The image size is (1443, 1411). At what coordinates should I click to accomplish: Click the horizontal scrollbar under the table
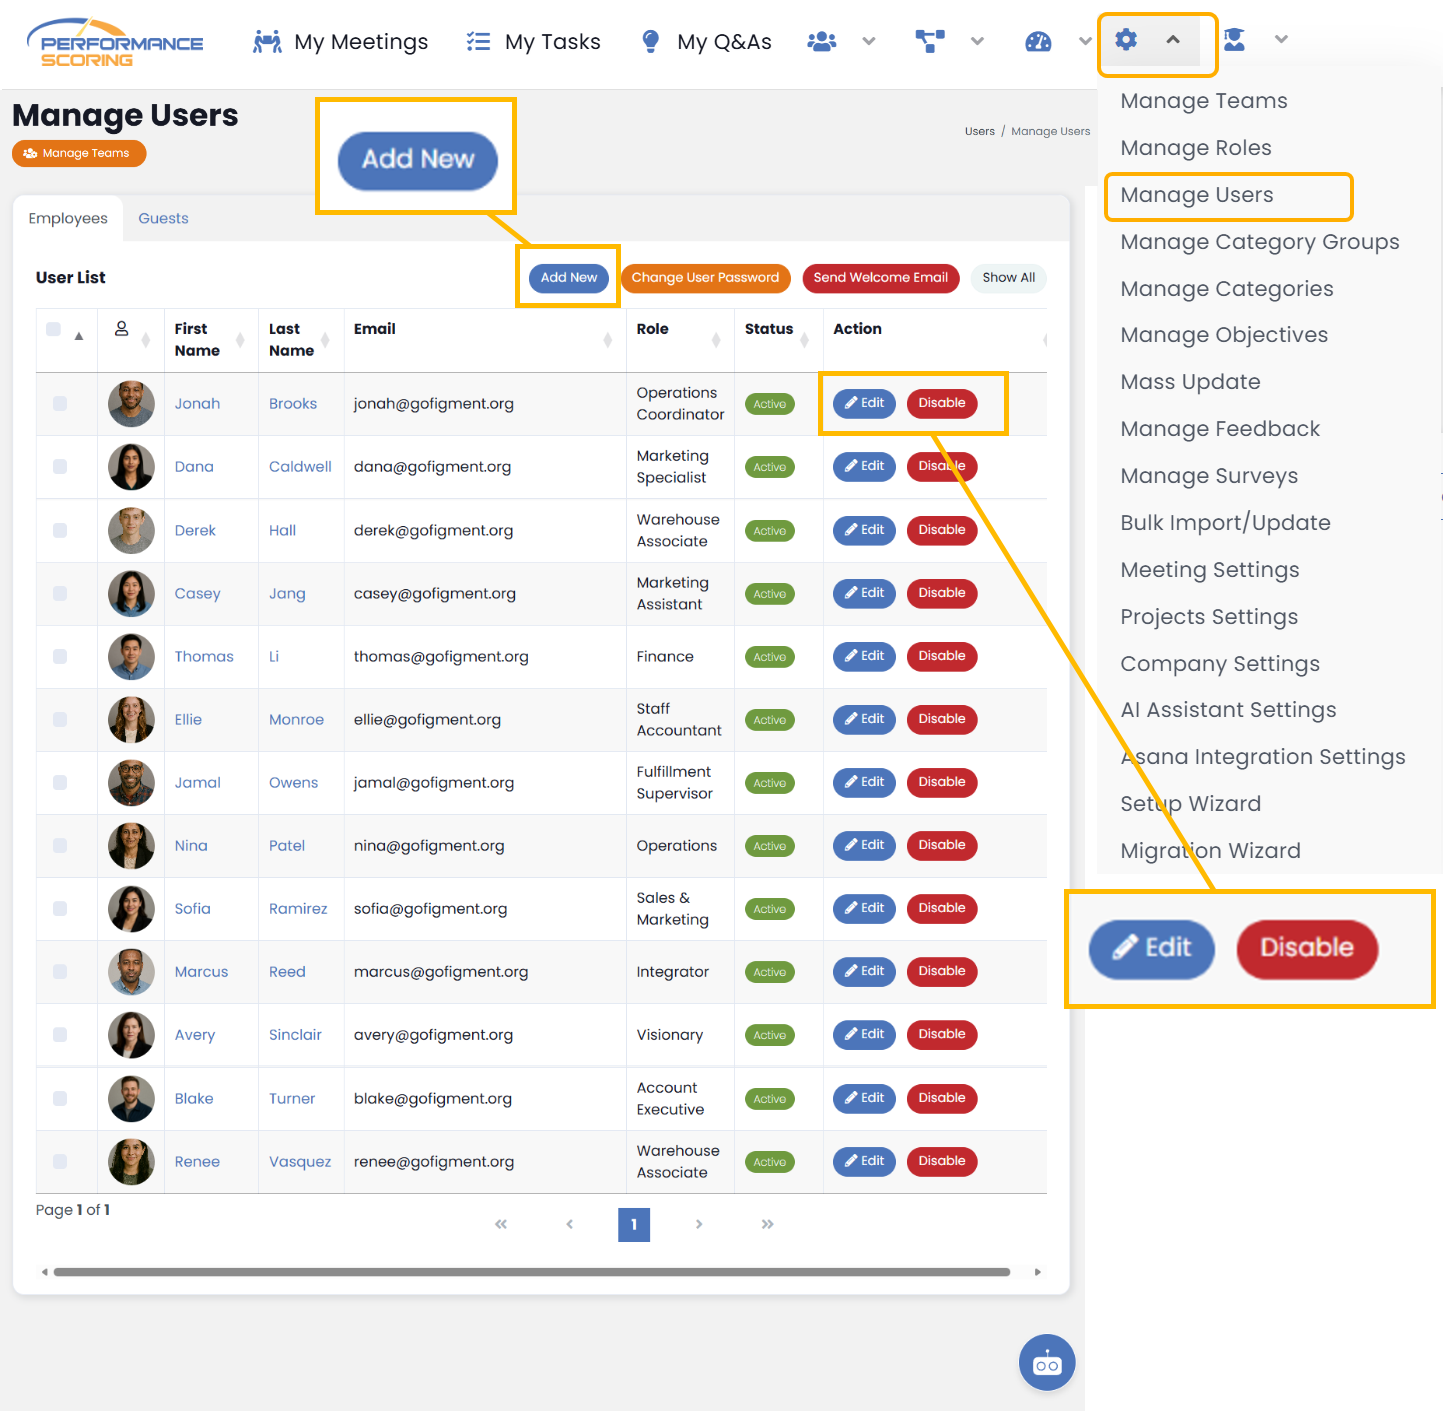coord(531,1272)
